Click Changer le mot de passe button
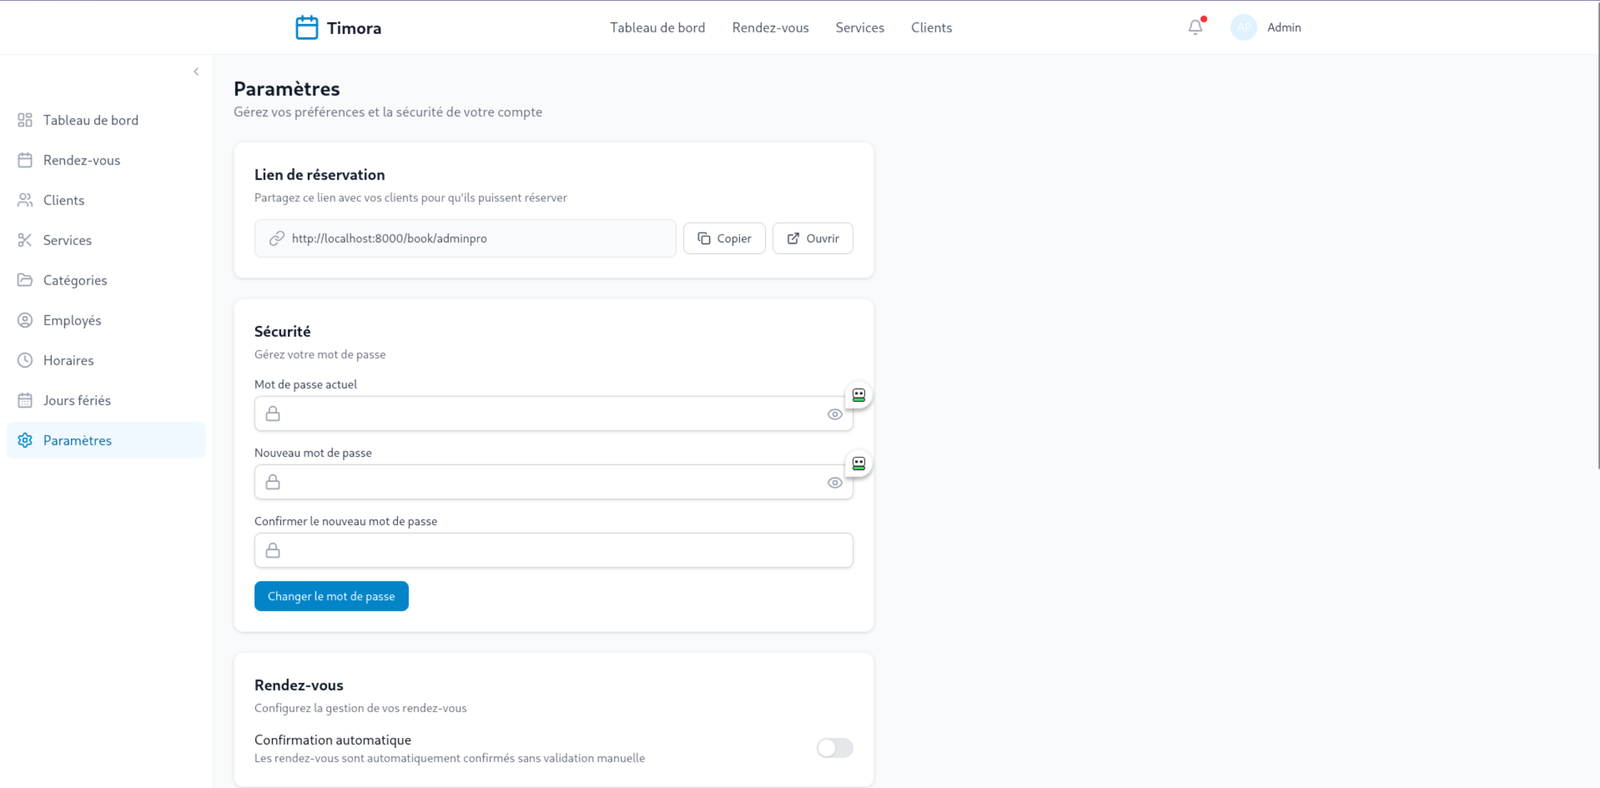This screenshot has width=1600, height=788. tap(331, 596)
